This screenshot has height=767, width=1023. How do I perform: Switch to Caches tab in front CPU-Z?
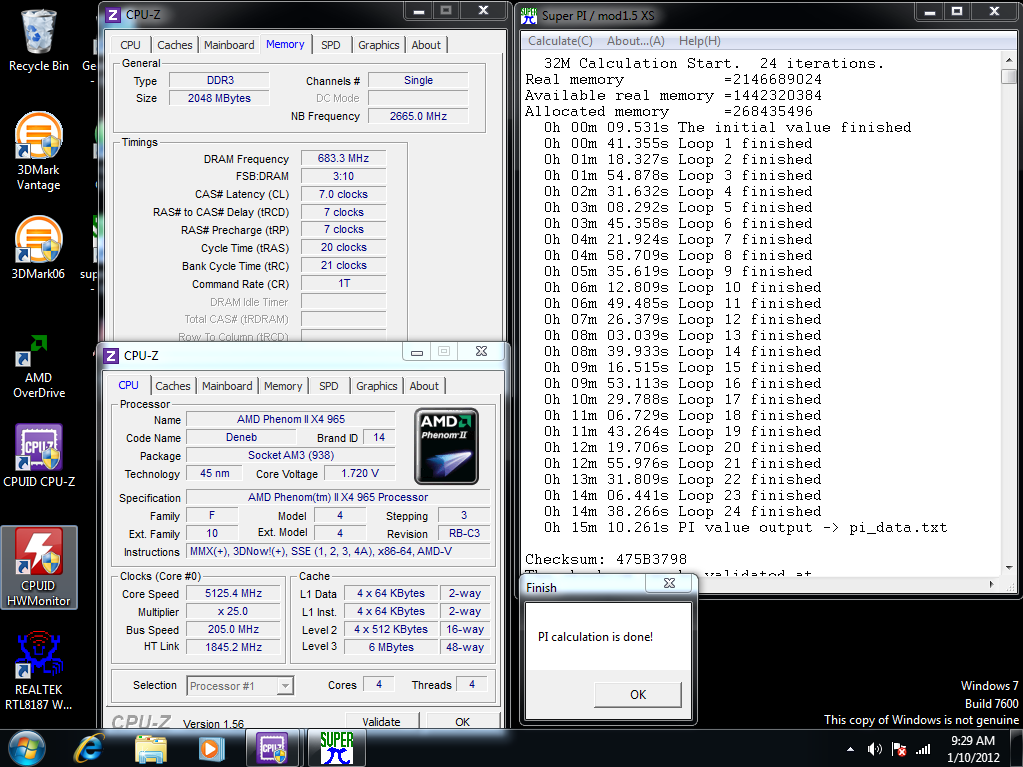(173, 386)
